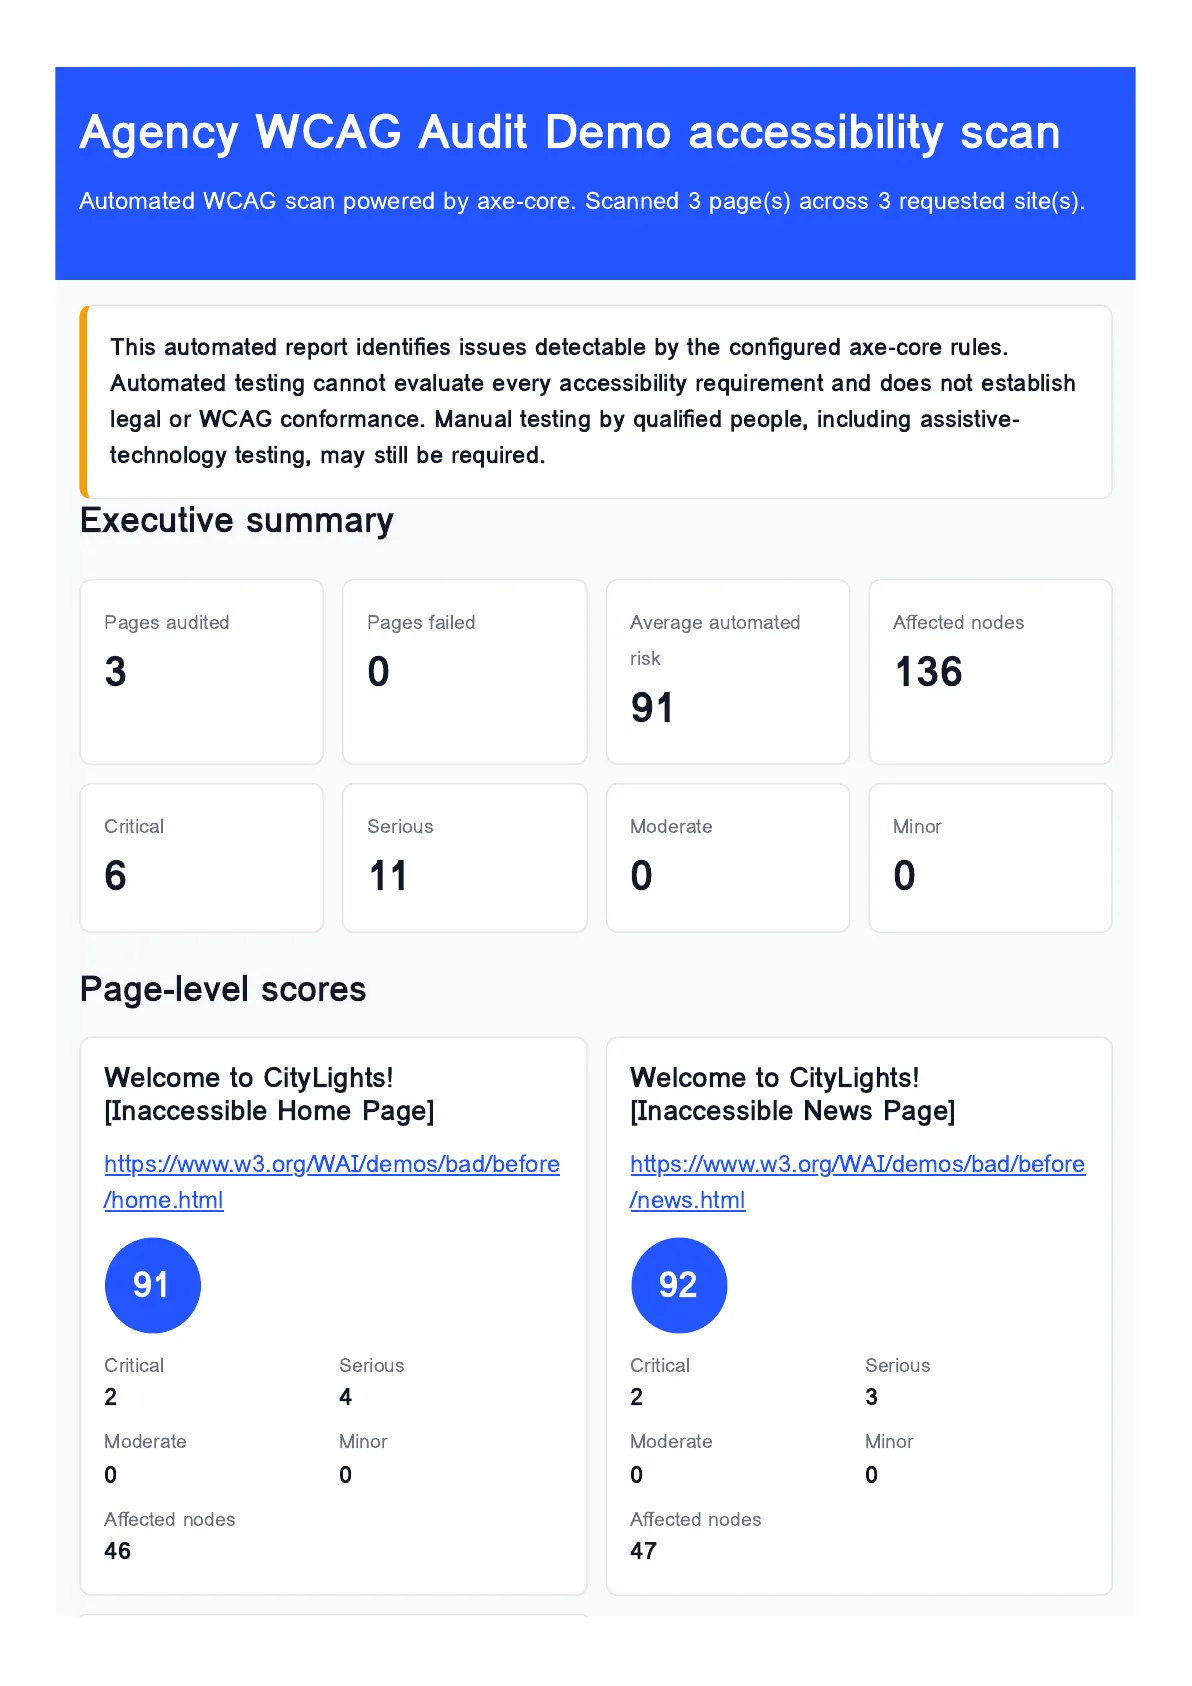Select the Average automated risk card
This screenshot has width=1192, height=1686.
click(x=728, y=672)
